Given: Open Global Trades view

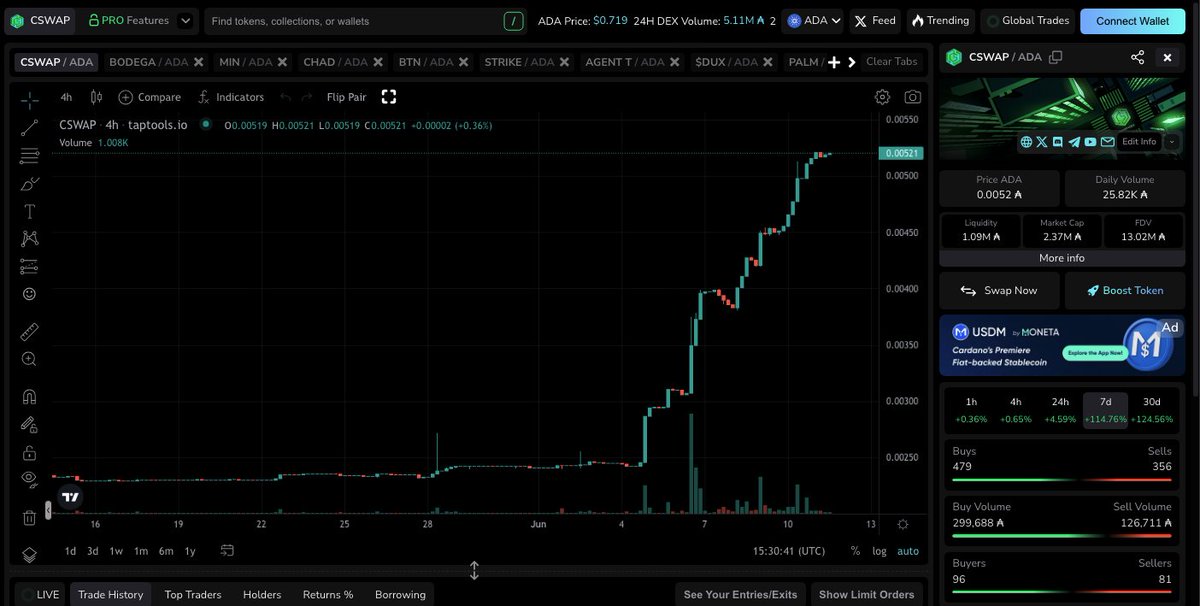Looking at the screenshot, I should (x=1028, y=20).
